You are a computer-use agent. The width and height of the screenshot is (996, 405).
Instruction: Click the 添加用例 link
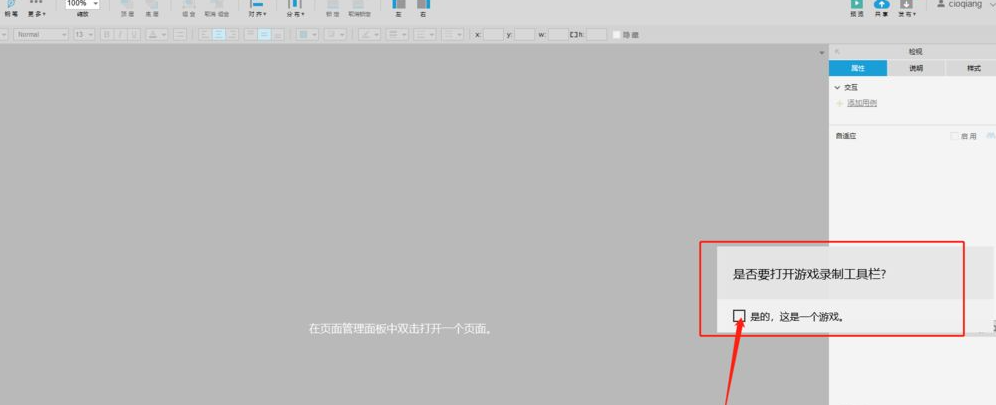click(861, 103)
